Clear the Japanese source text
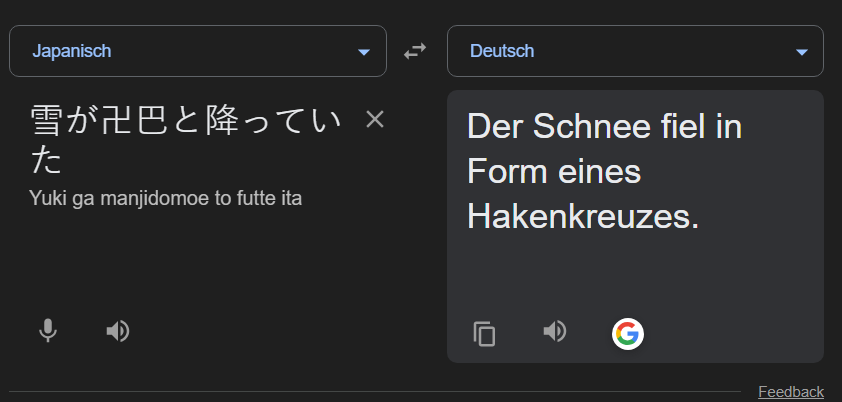842x402 pixels. pos(375,120)
